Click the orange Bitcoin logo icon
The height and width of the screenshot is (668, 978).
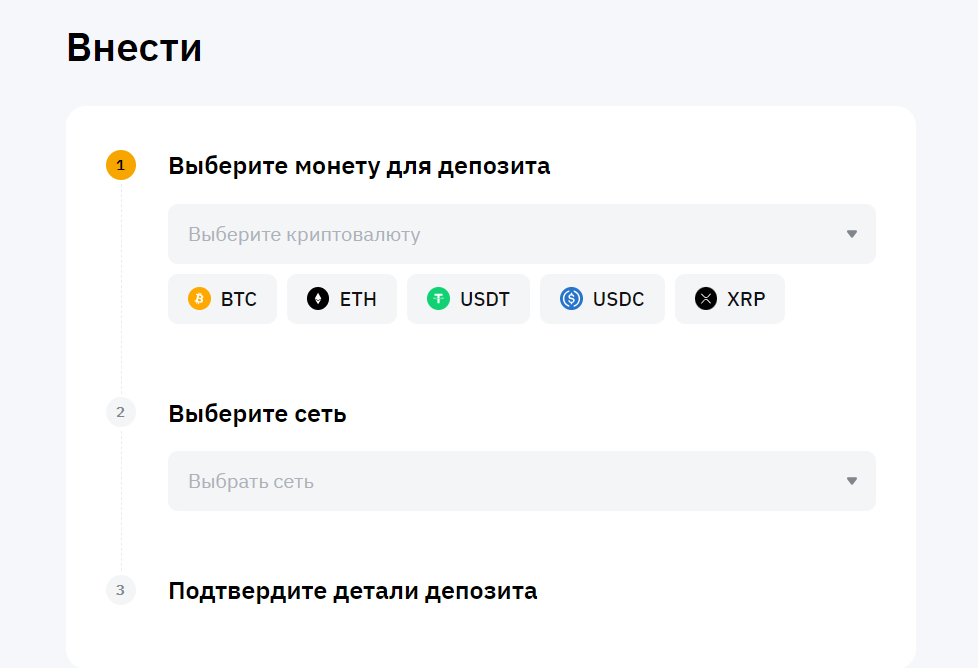pos(200,299)
